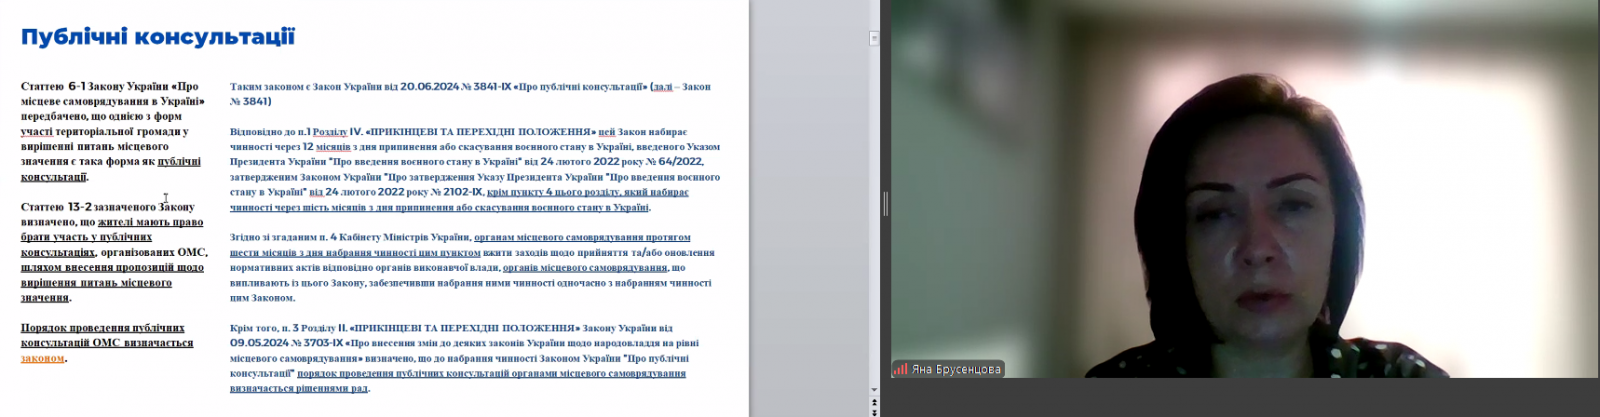This screenshot has width=1600, height=417.
Task: Click the previous page double-arrow button
Action: pos(874,402)
